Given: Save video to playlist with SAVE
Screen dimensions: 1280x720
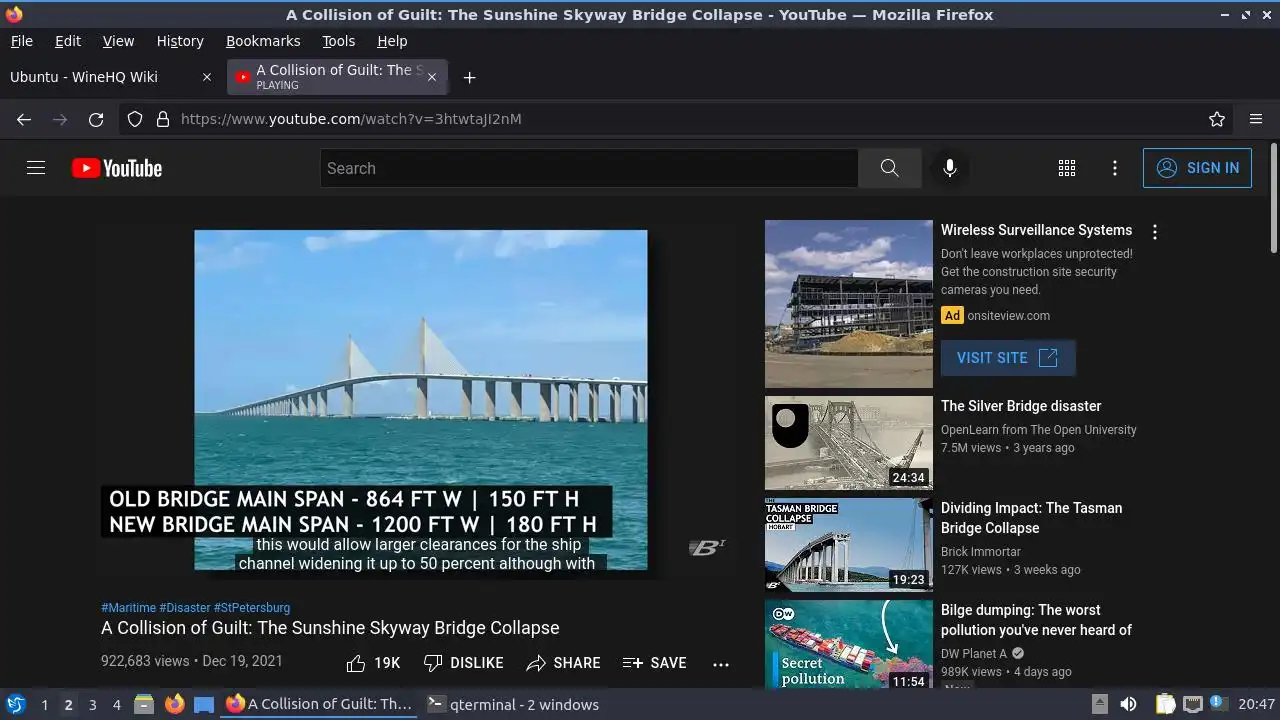Looking at the screenshot, I should (654, 663).
